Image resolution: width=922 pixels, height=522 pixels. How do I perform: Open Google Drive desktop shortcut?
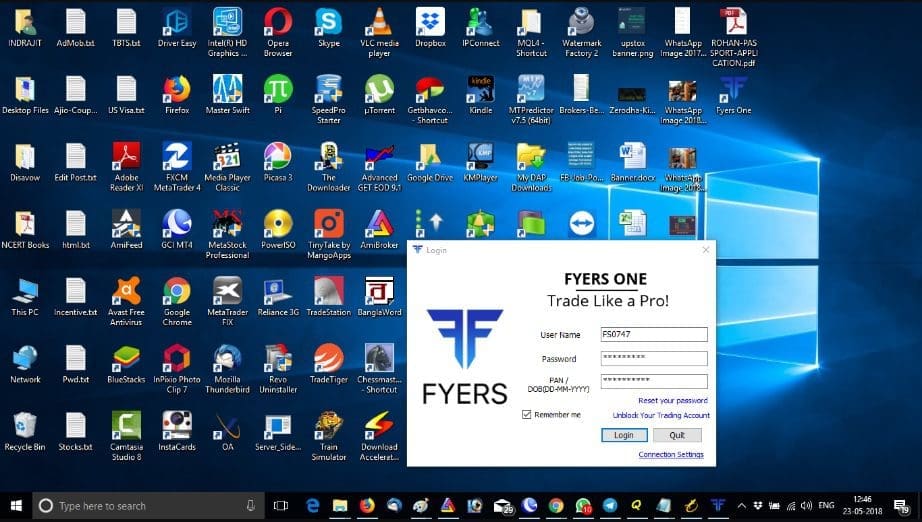click(x=430, y=163)
